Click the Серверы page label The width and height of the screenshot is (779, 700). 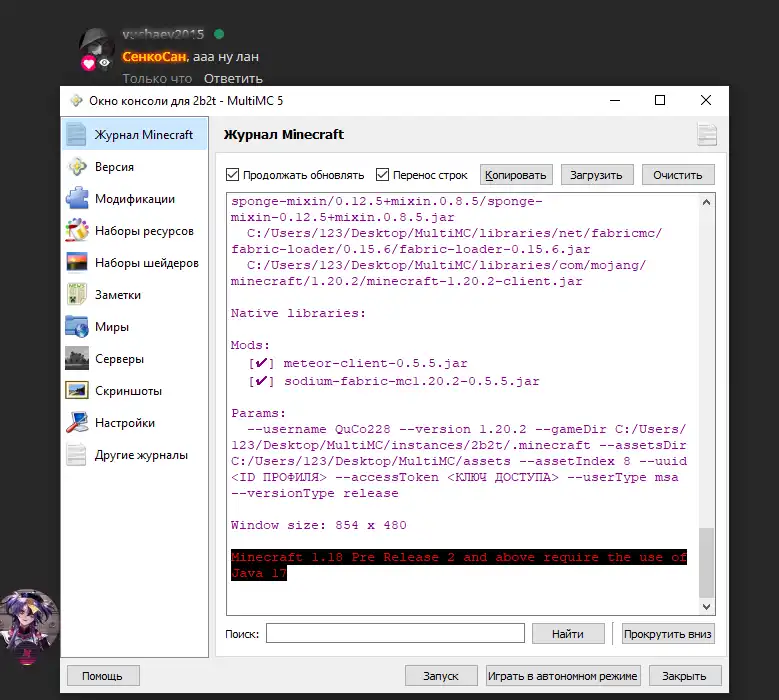click(x=119, y=359)
